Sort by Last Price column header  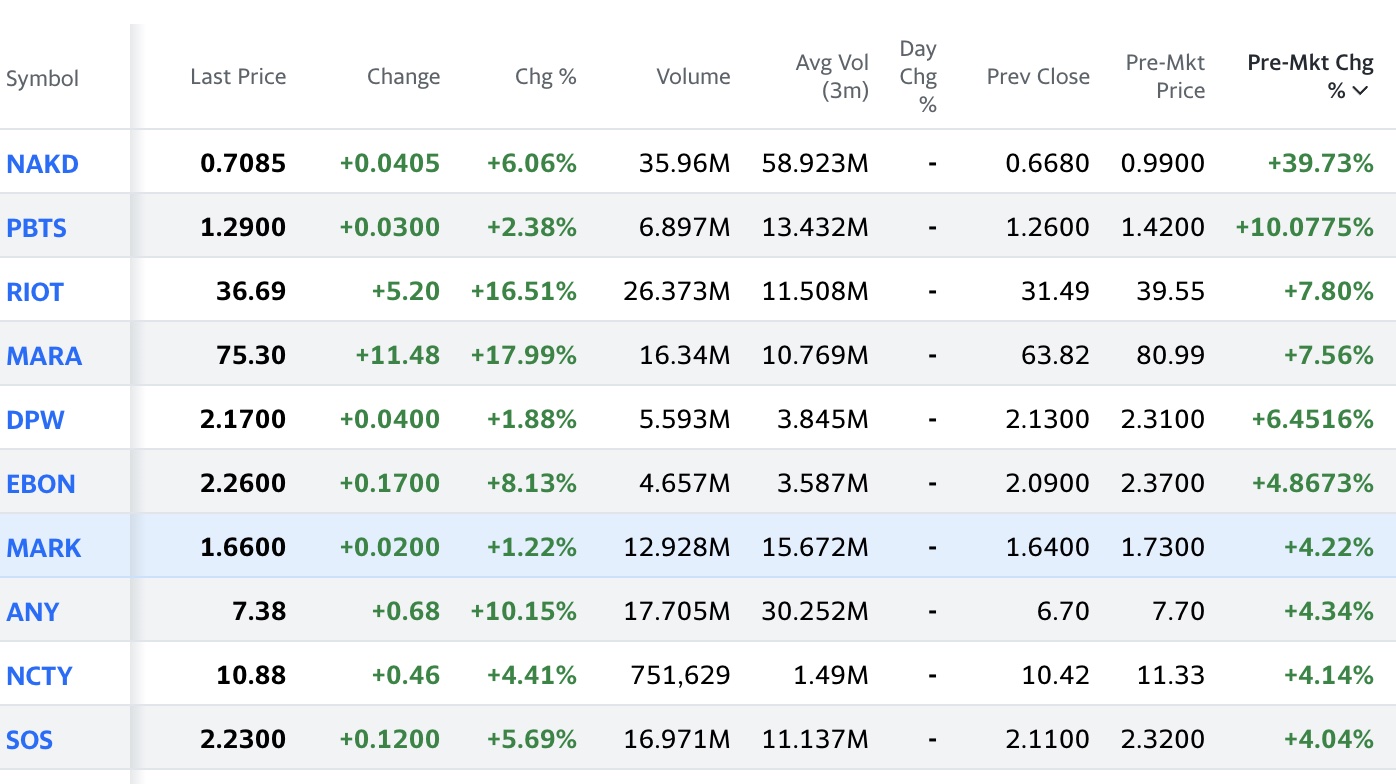238,77
